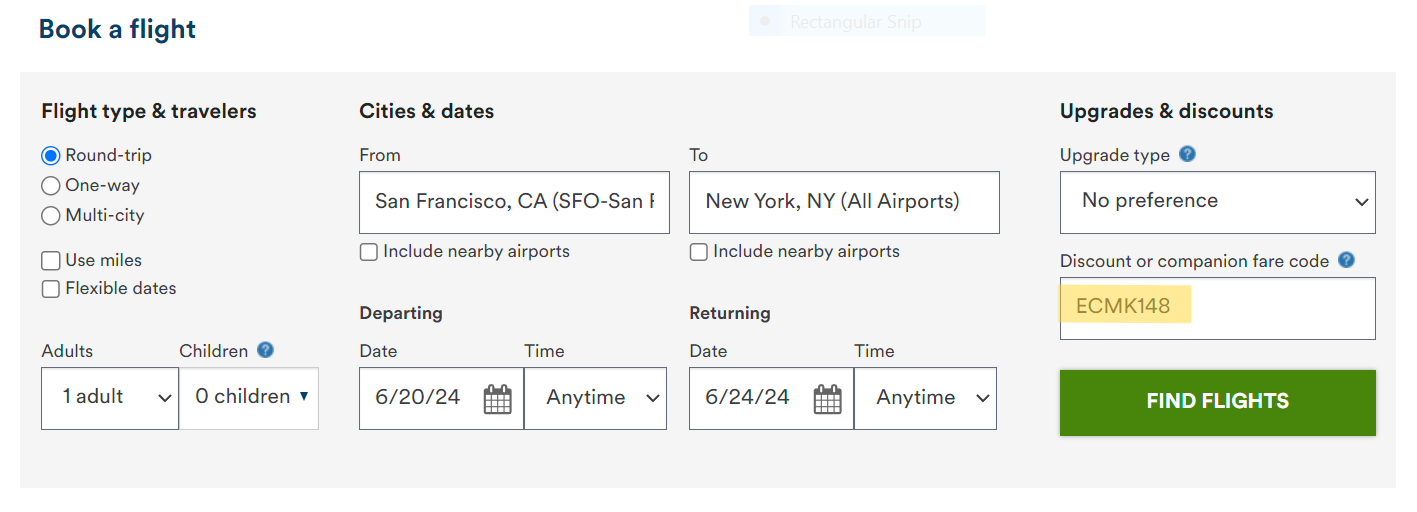Expand the departing Time Anytime dropdown
The height and width of the screenshot is (512, 1417).
click(595, 398)
